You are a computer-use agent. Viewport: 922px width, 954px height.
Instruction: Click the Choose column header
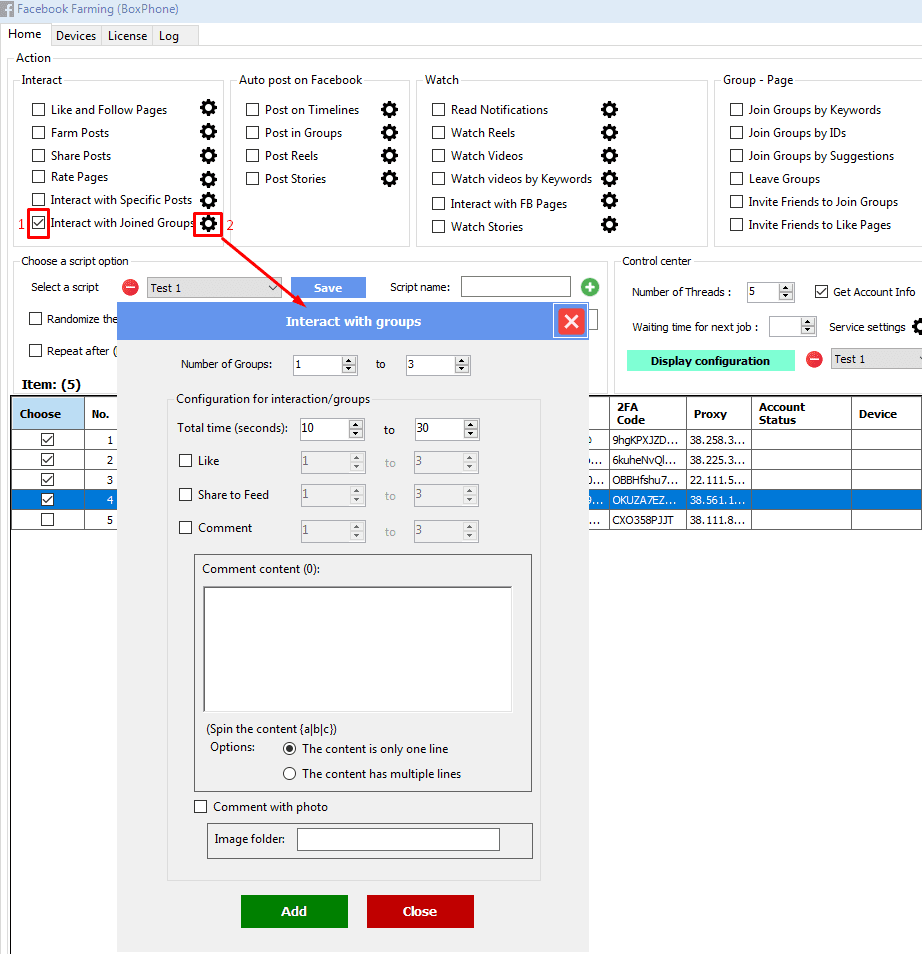48,414
